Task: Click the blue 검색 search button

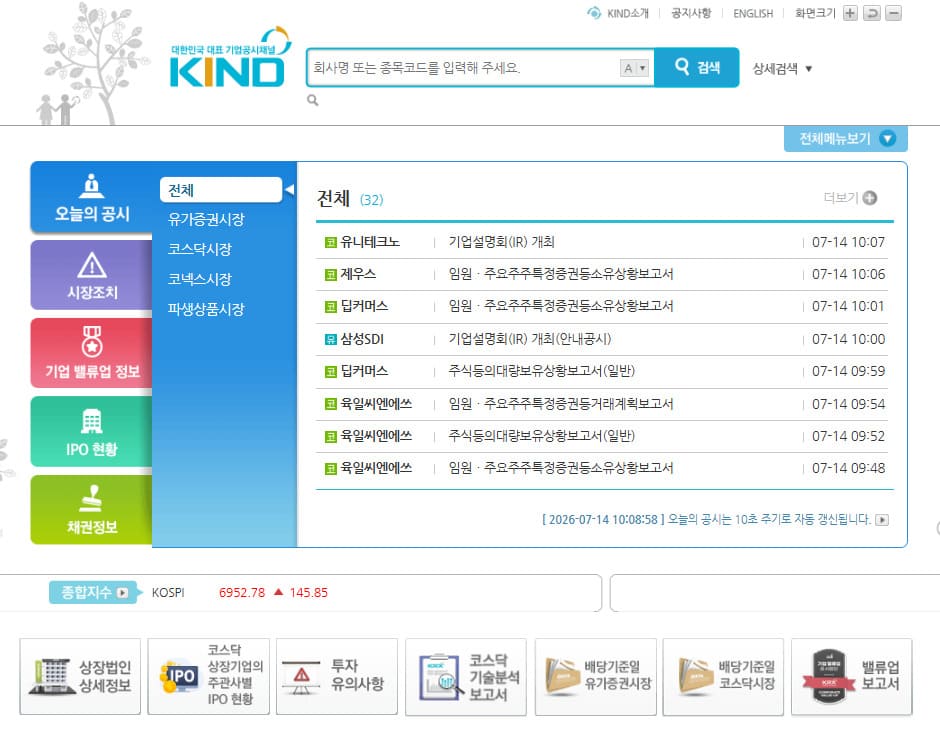Action: click(697, 67)
